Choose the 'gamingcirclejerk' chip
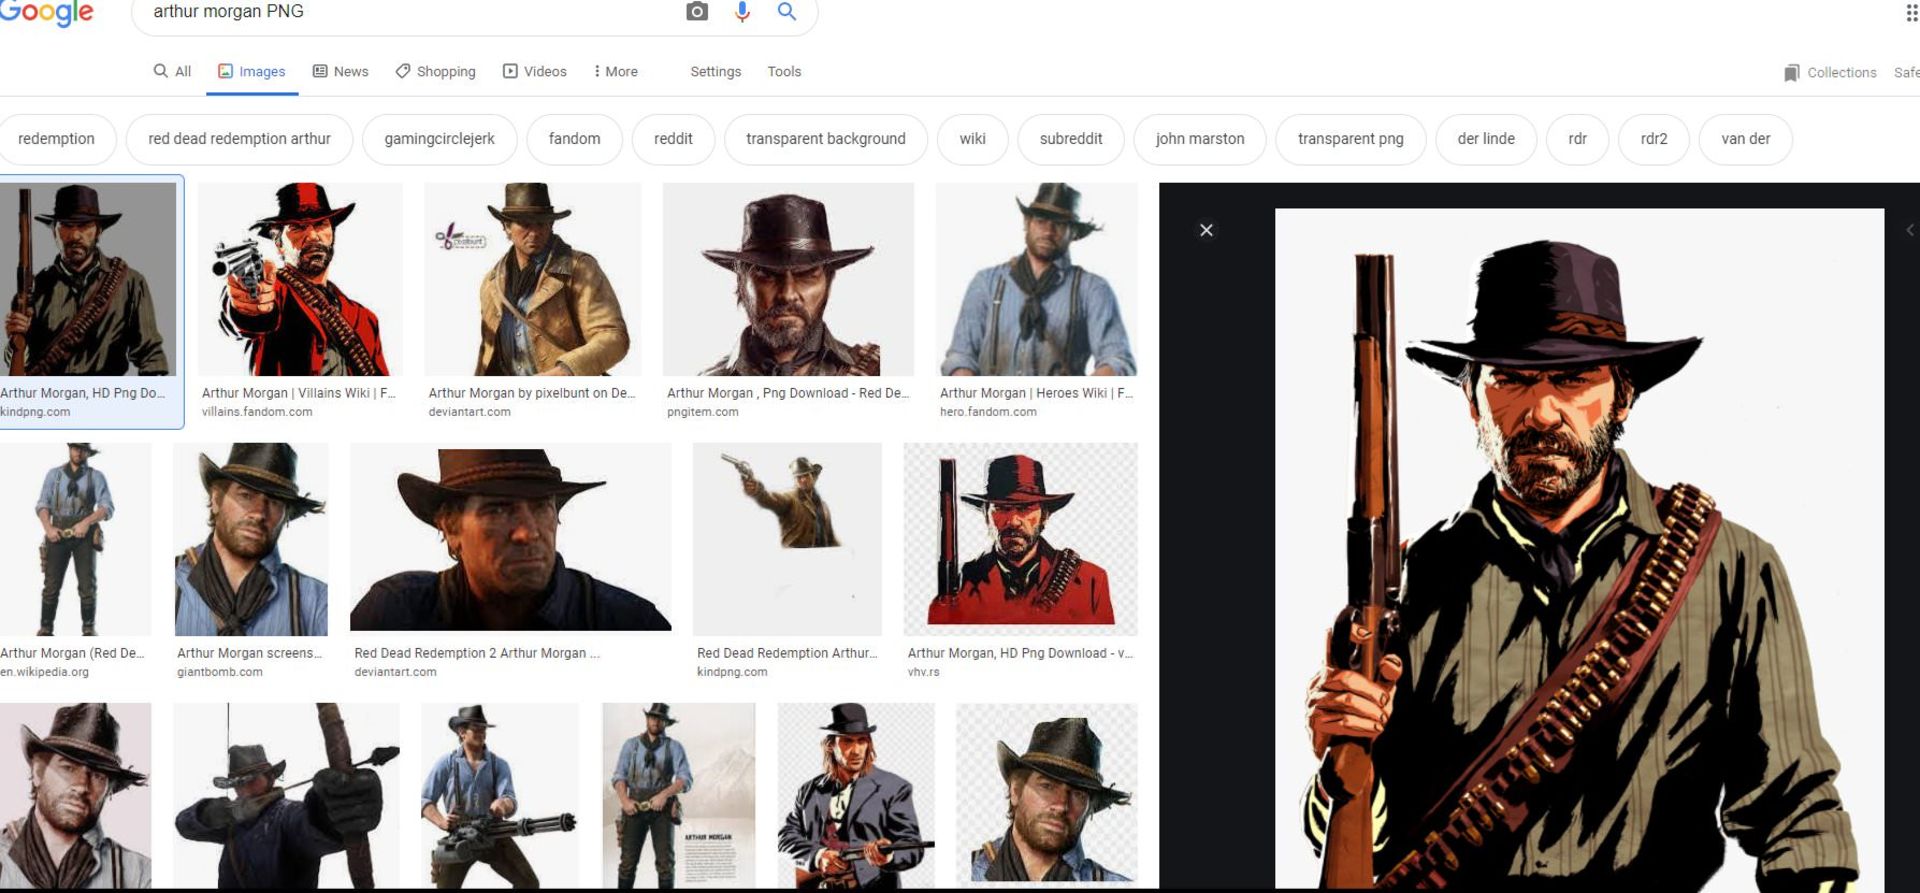Image resolution: width=1920 pixels, height=893 pixels. 439,139
